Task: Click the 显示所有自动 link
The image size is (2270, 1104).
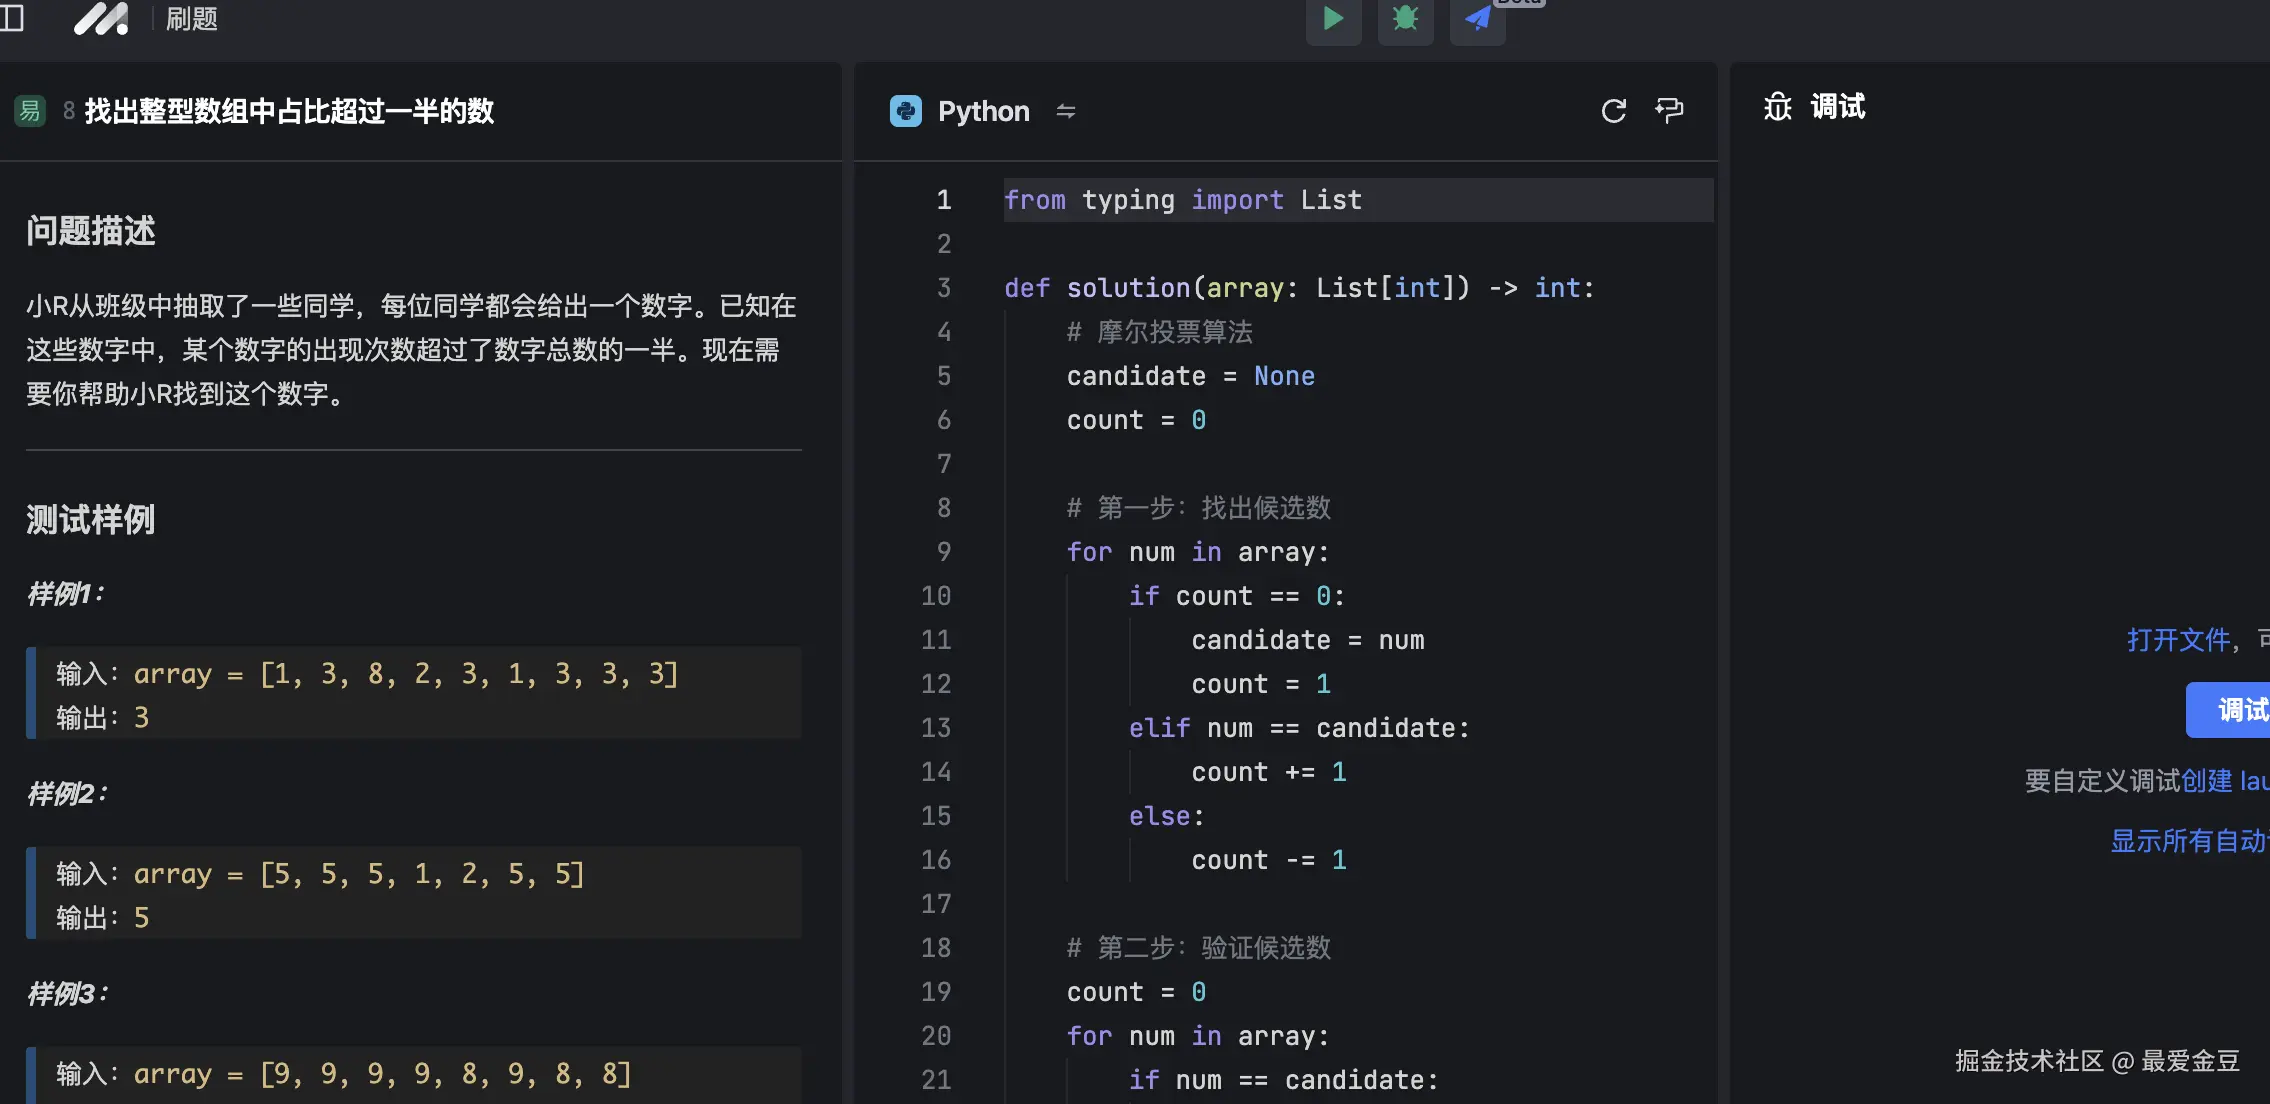Action: pos(2188,841)
